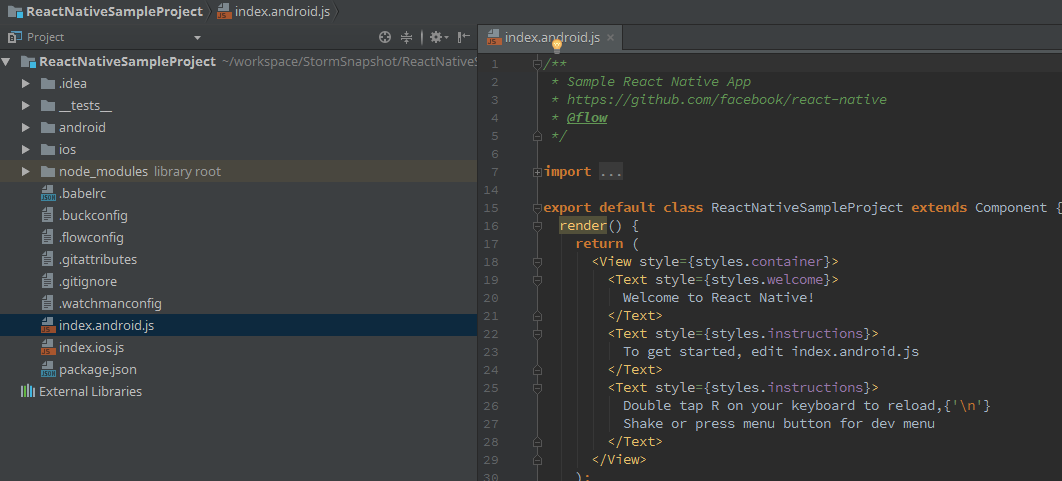The height and width of the screenshot is (481, 1062).
Task: Fold the export default class at line 15
Action: [537, 208]
